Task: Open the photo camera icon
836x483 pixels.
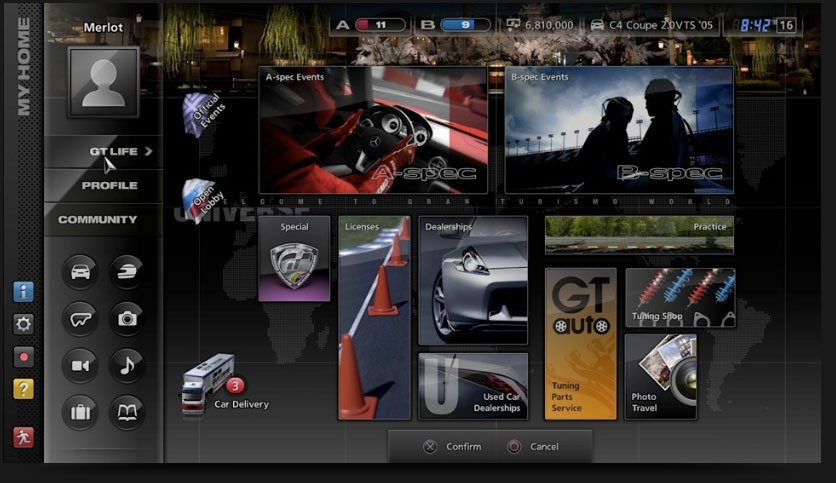Action: coord(127,319)
